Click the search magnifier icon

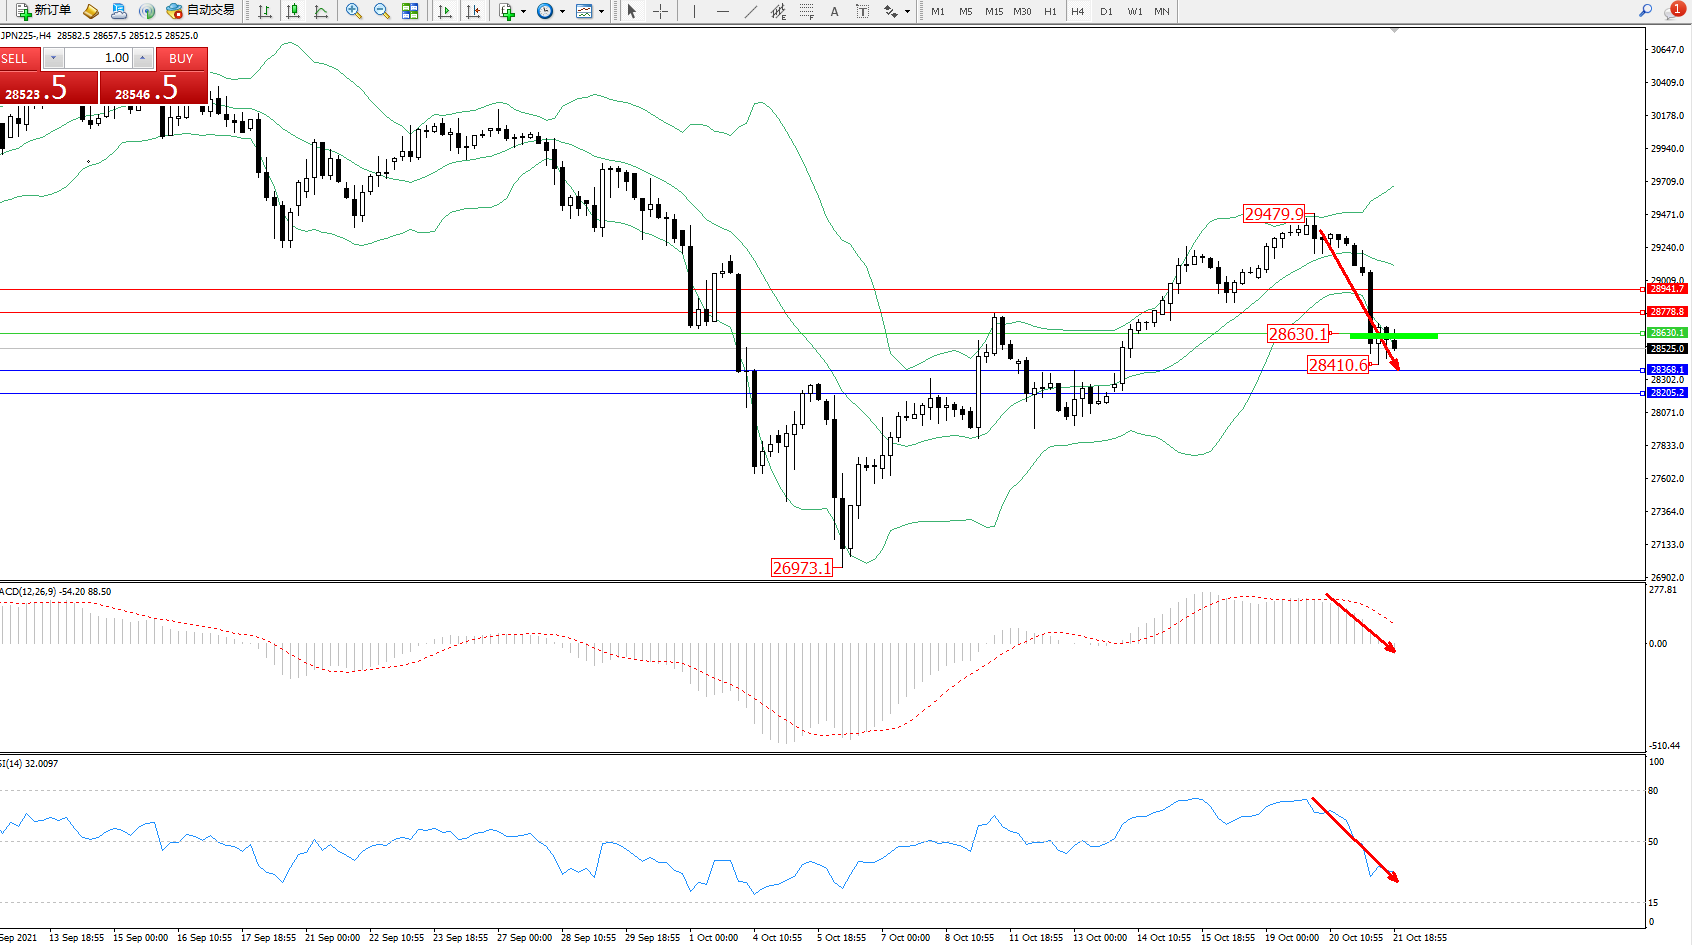1645,11
